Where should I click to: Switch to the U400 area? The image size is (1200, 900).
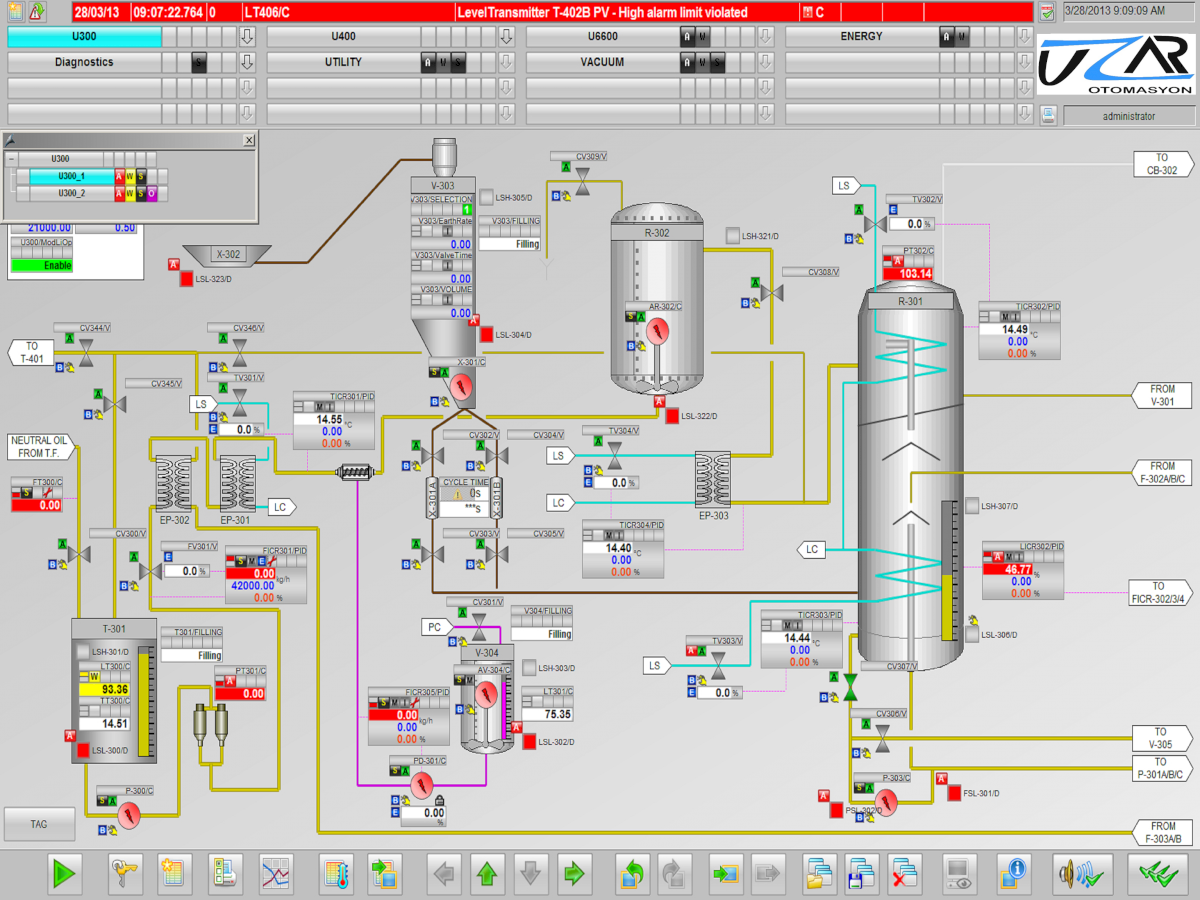point(343,37)
